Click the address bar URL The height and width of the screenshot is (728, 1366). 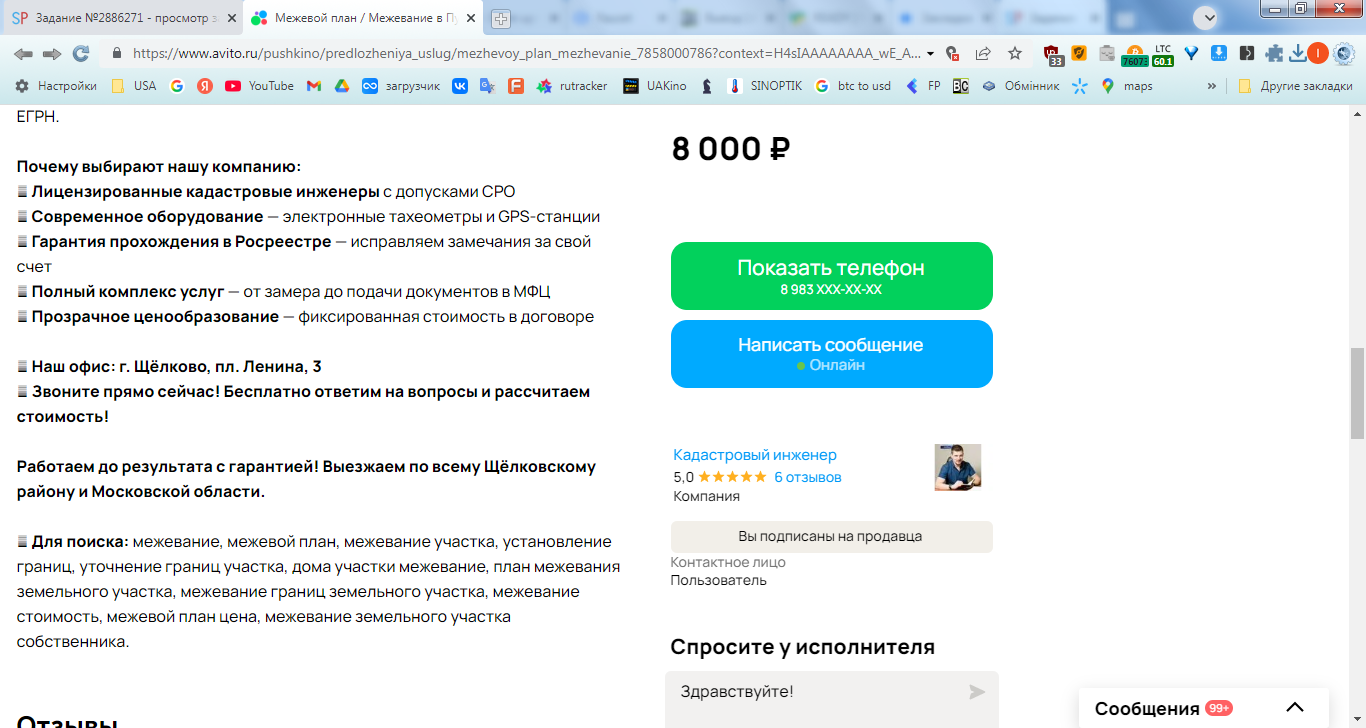527,53
